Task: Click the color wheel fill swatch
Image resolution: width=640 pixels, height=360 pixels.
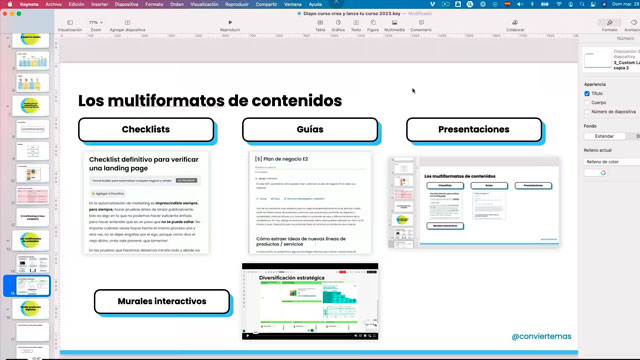Action: point(603,173)
